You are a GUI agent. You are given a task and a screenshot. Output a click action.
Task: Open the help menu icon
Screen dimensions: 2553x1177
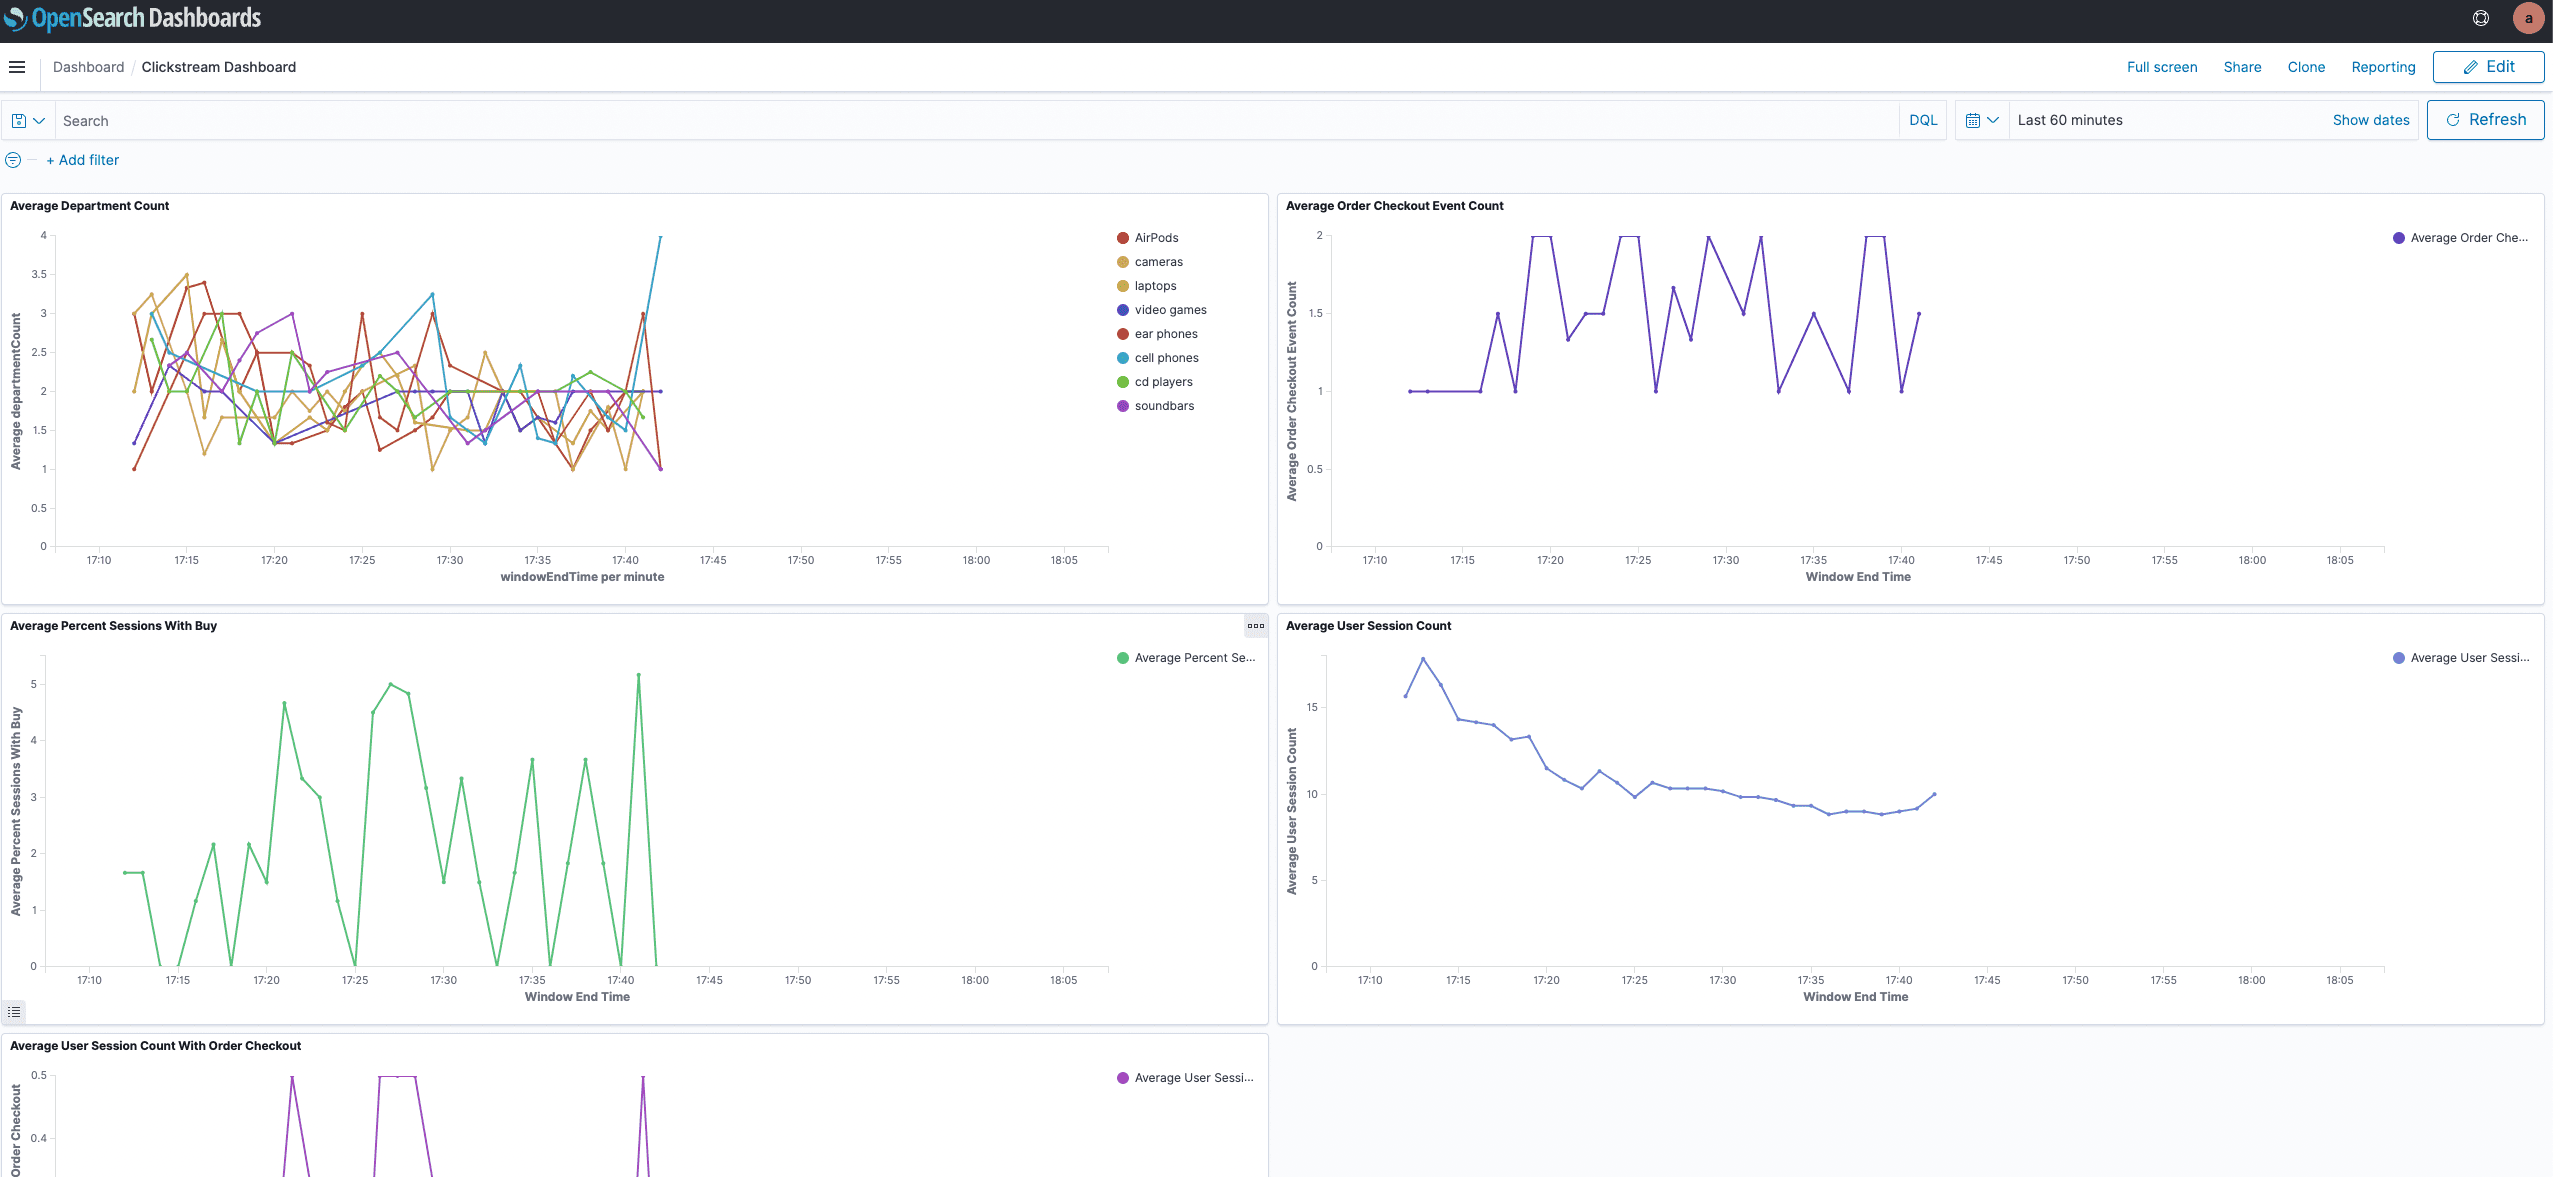pyautogui.click(x=2481, y=18)
